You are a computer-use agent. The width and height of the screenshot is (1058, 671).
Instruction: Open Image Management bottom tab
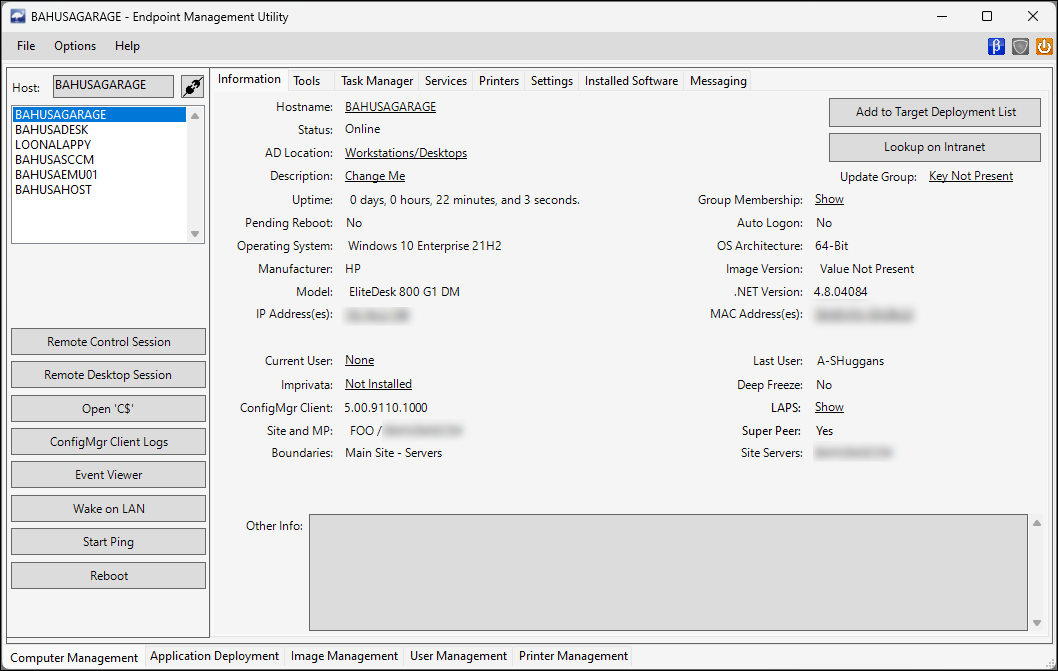pyautogui.click(x=344, y=655)
